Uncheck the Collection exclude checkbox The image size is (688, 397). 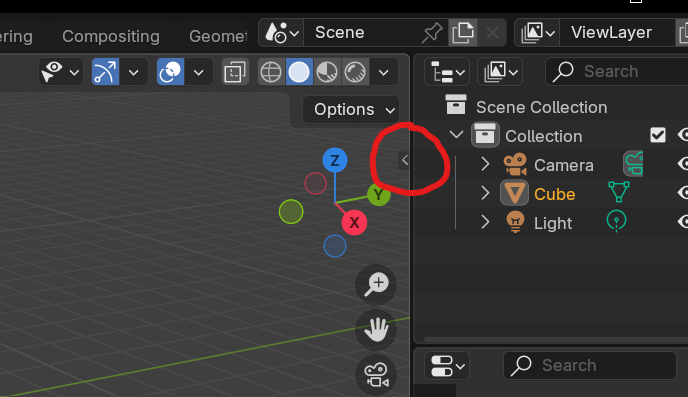coord(658,135)
